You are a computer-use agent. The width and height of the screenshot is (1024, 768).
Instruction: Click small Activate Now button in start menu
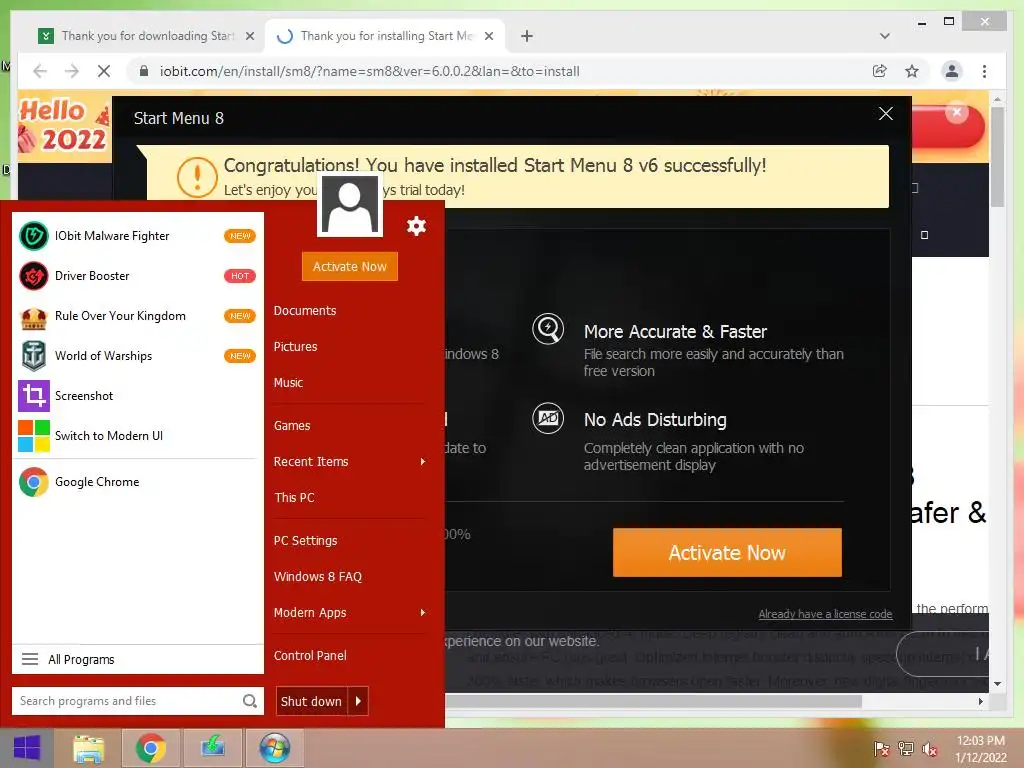point(349,266)
